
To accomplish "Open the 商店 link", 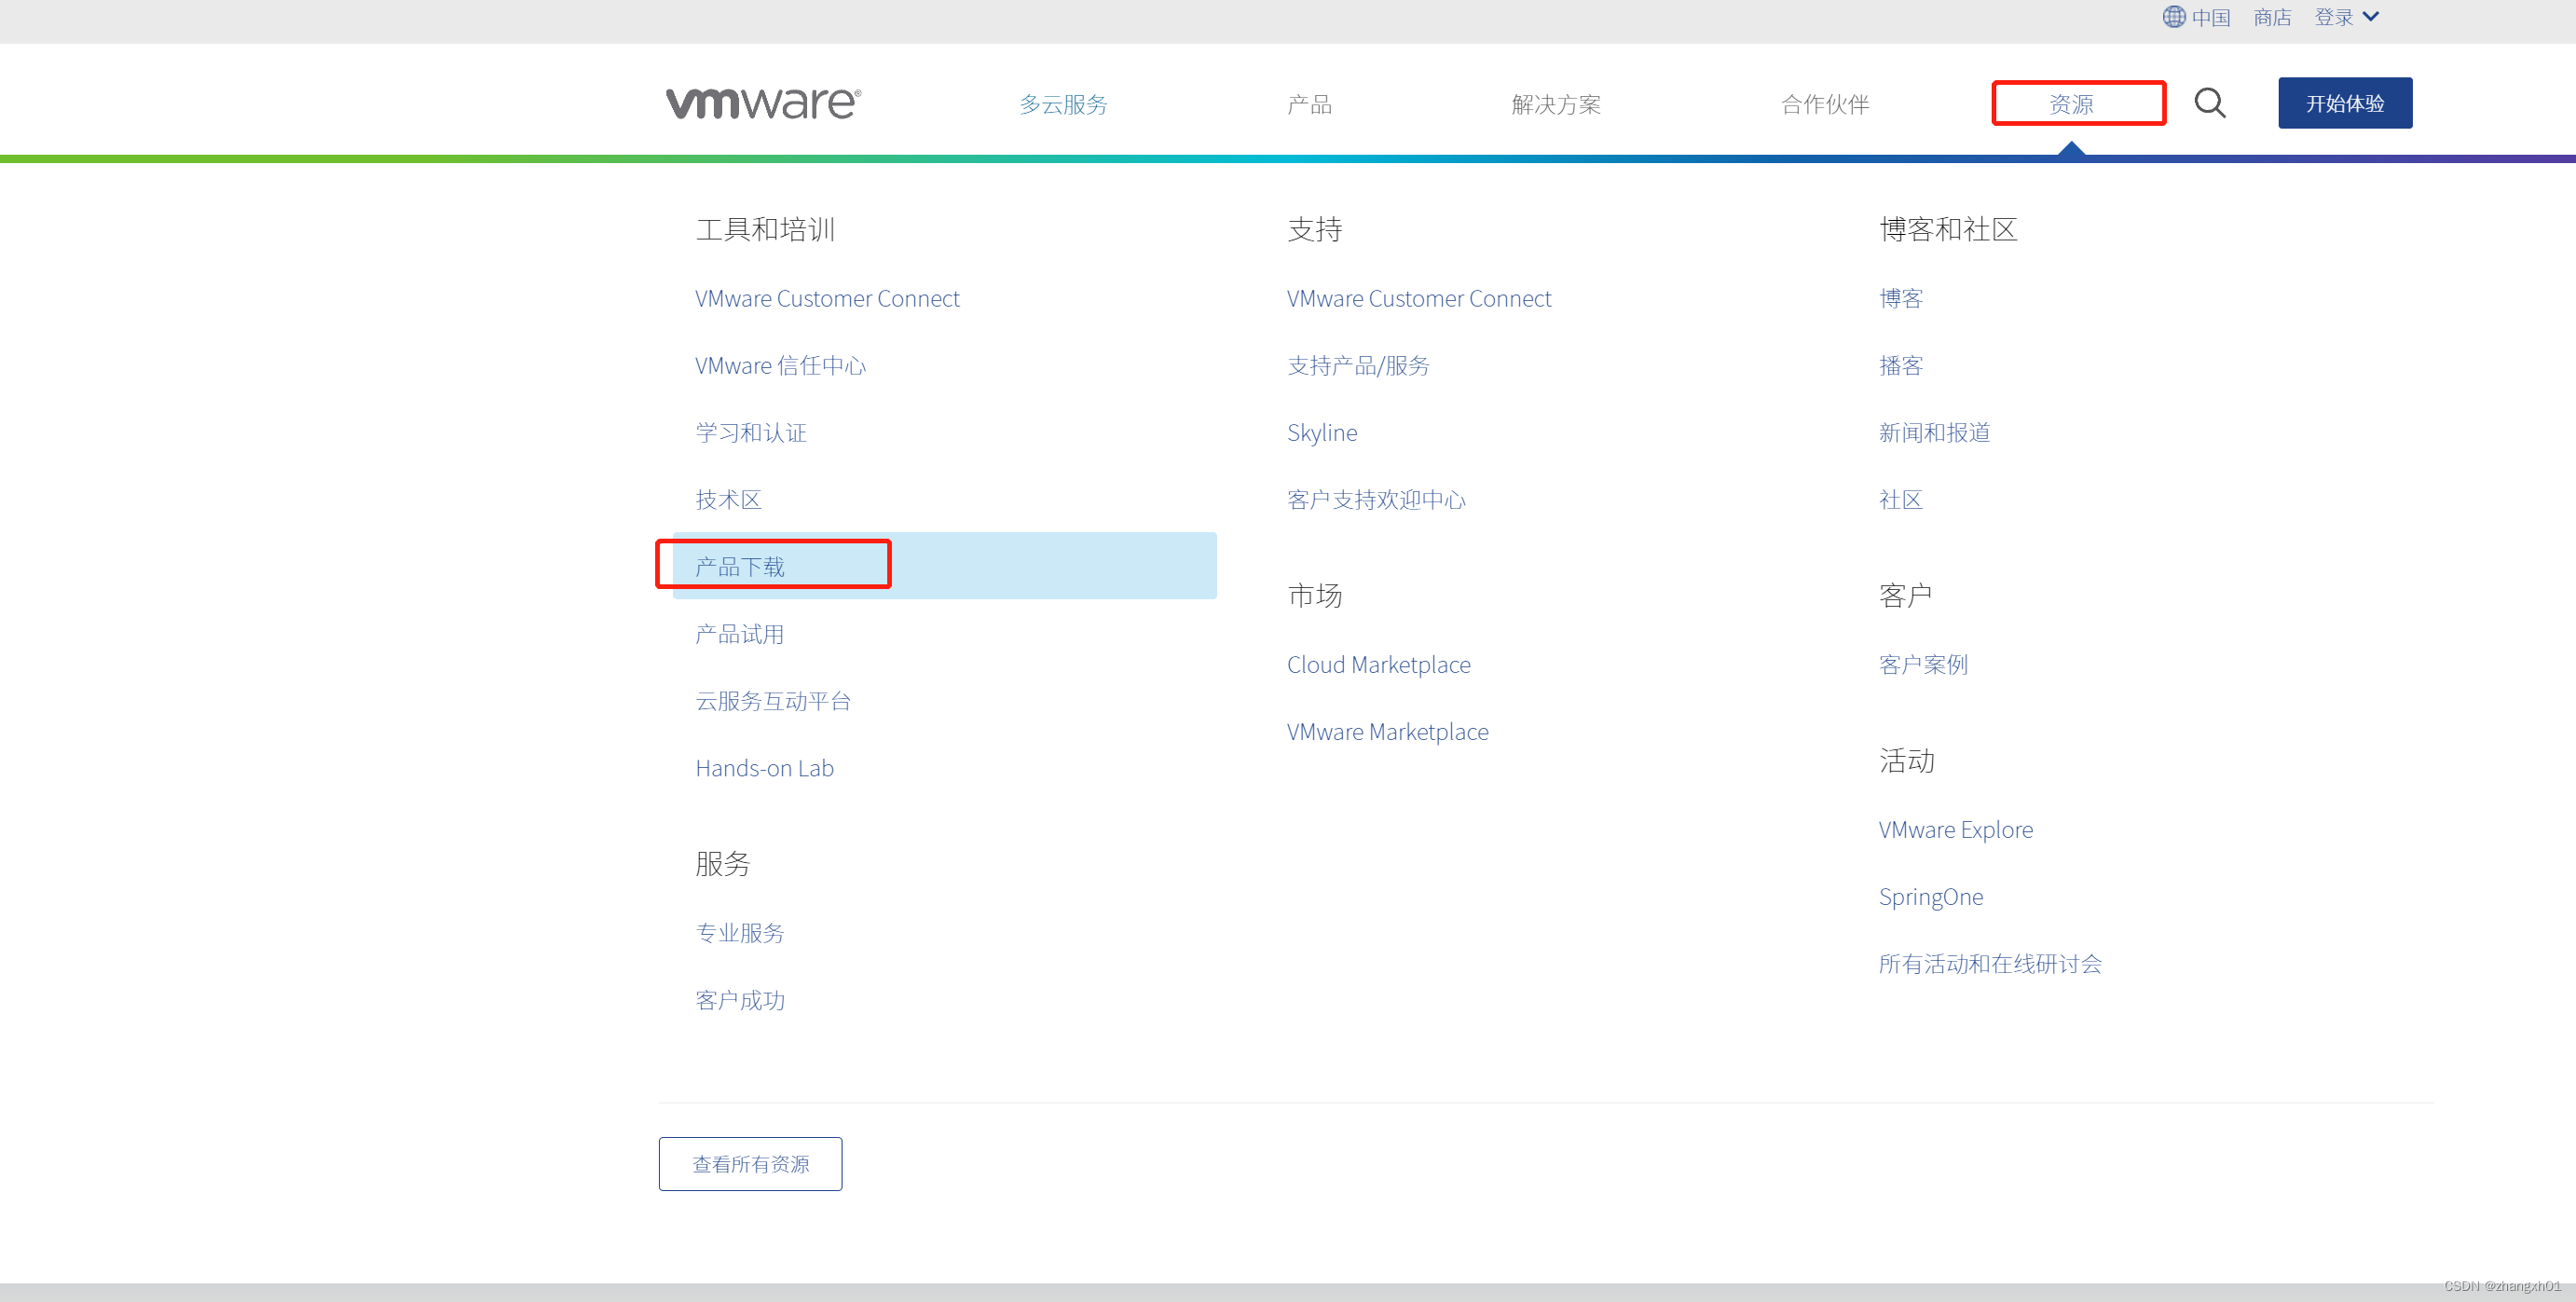I will pyautogui.click(x=2272, y=17).
